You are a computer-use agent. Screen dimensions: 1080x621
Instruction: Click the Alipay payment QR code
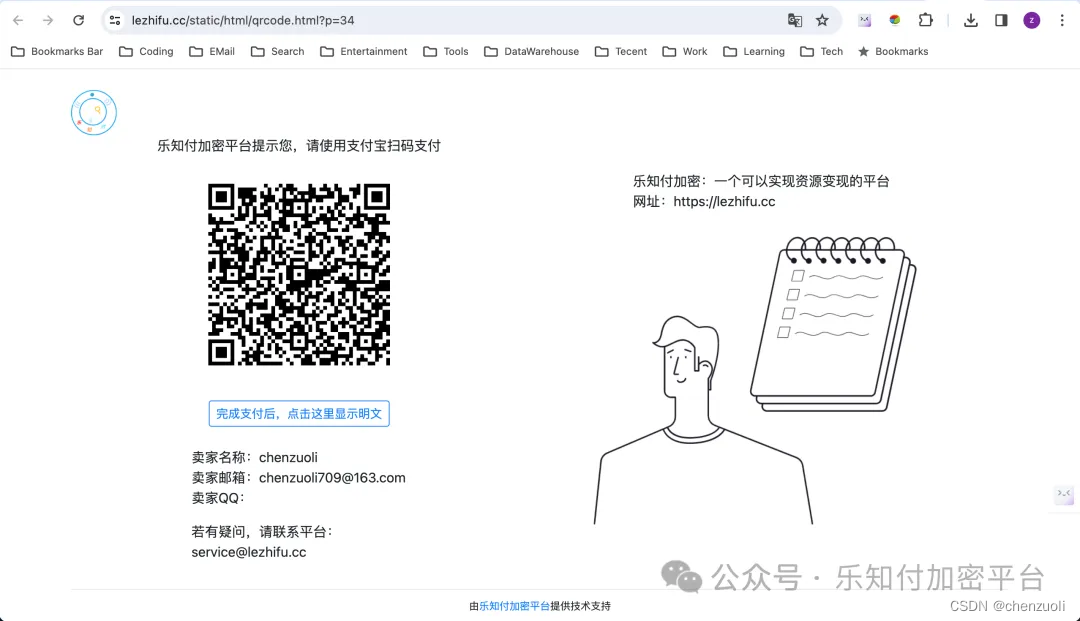(x=299, y=275)
